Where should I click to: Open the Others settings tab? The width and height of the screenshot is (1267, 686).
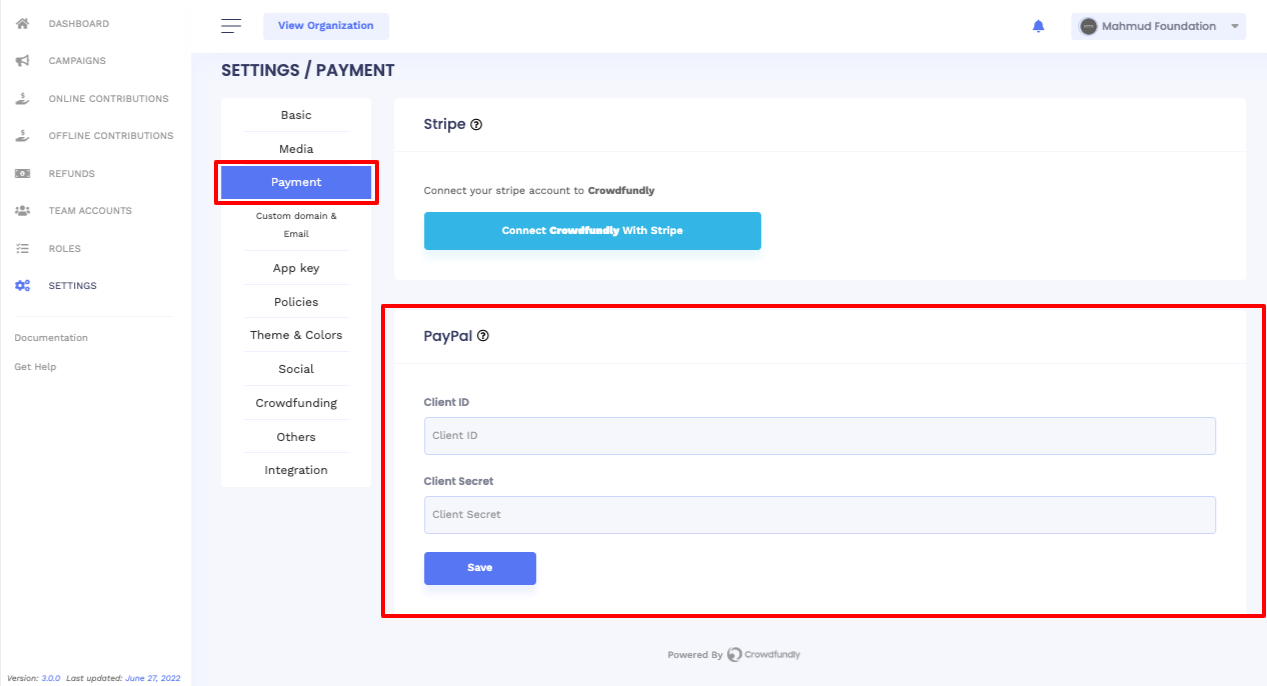pyautogui.click(x=296, y=437)
